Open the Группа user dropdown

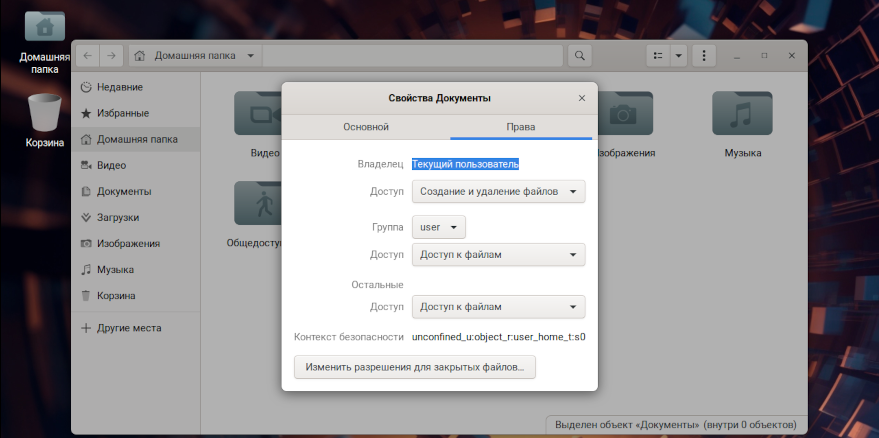point(438,227)
